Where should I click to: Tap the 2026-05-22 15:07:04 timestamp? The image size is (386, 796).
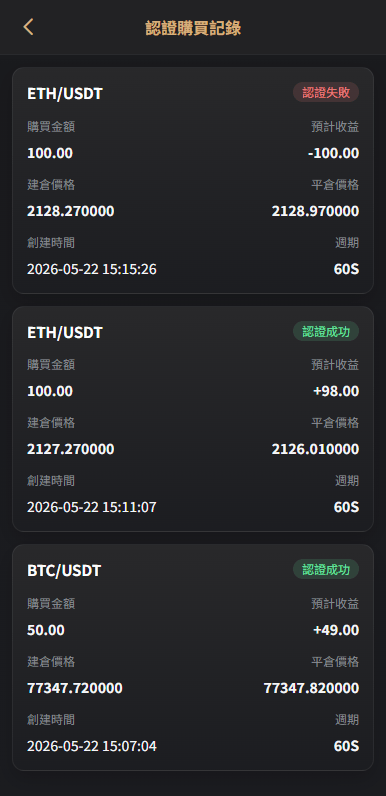pos(92,746)
